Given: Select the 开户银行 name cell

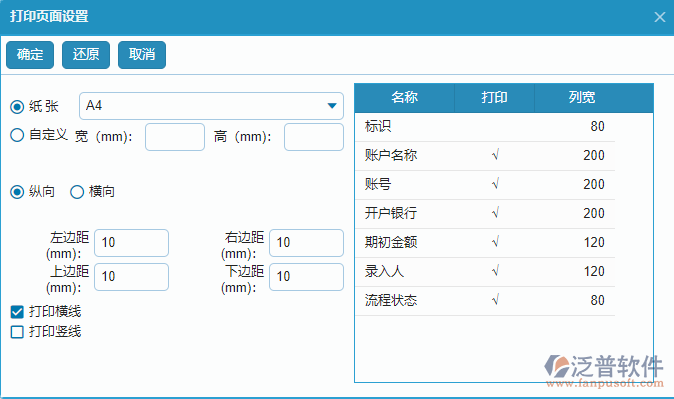Looking at the screenshot, I should 404,214.
